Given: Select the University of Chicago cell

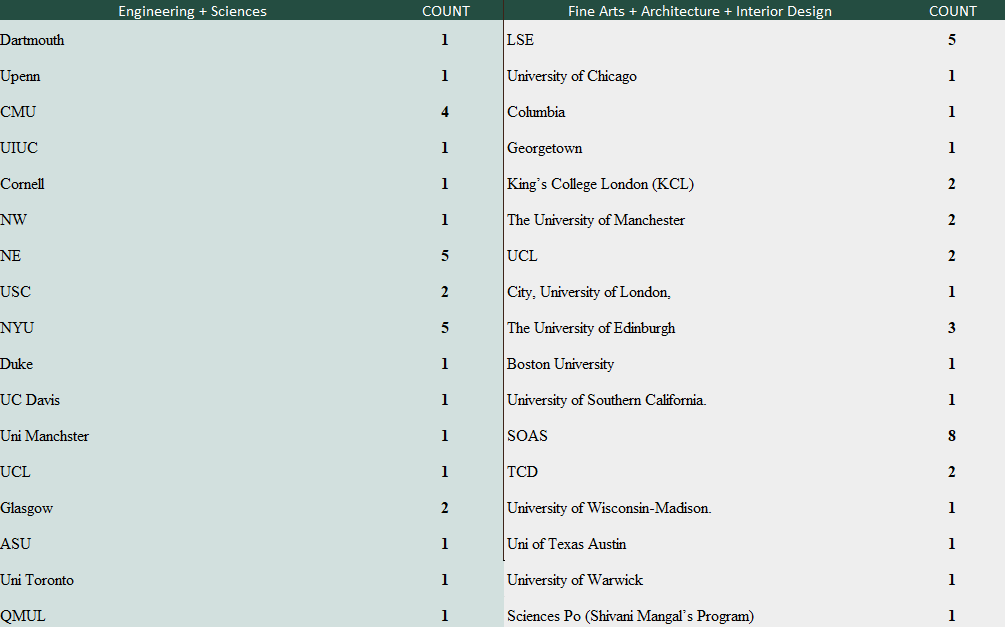Looking at the screenshot, I should 572,76.
